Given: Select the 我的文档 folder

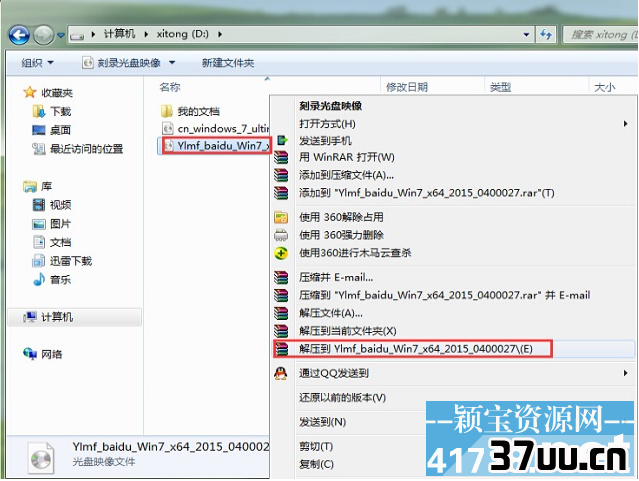Looking at the screenshot, I should [198, 111].
